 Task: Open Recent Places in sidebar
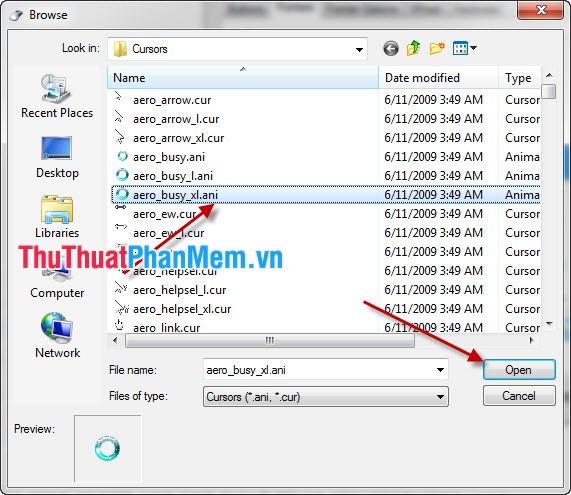pos(57,96)
